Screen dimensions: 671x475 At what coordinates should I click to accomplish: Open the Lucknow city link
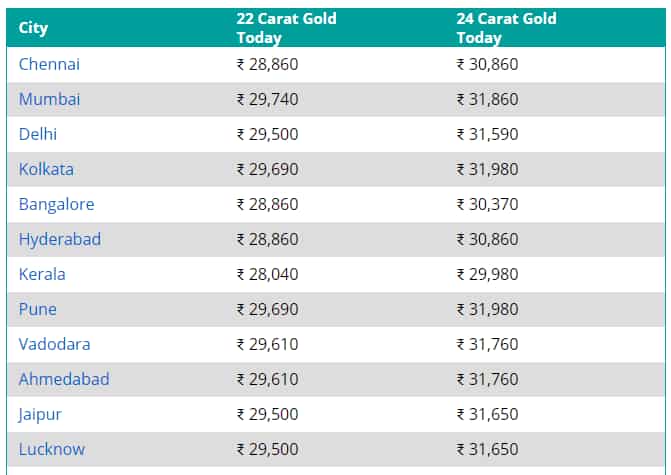[x=52, y=449]
